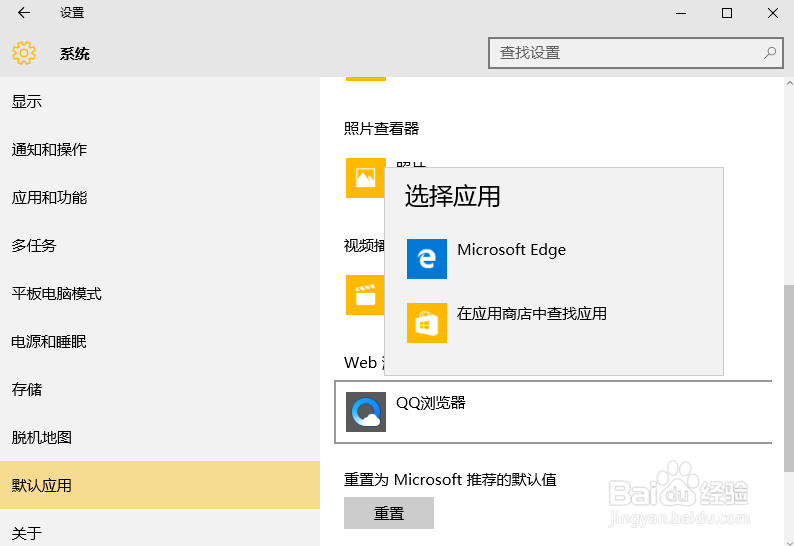This screenshot has height=546, width=794.
Task: Click the 设置 window title
Action: point(72,13)
